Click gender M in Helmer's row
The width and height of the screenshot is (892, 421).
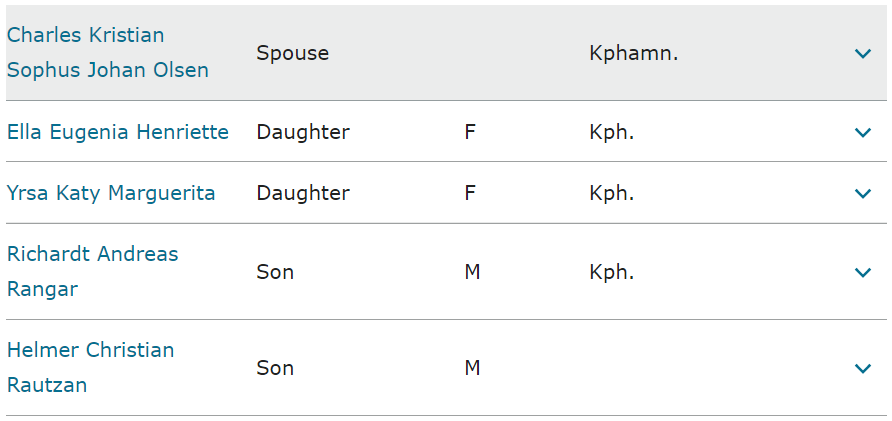472,368
